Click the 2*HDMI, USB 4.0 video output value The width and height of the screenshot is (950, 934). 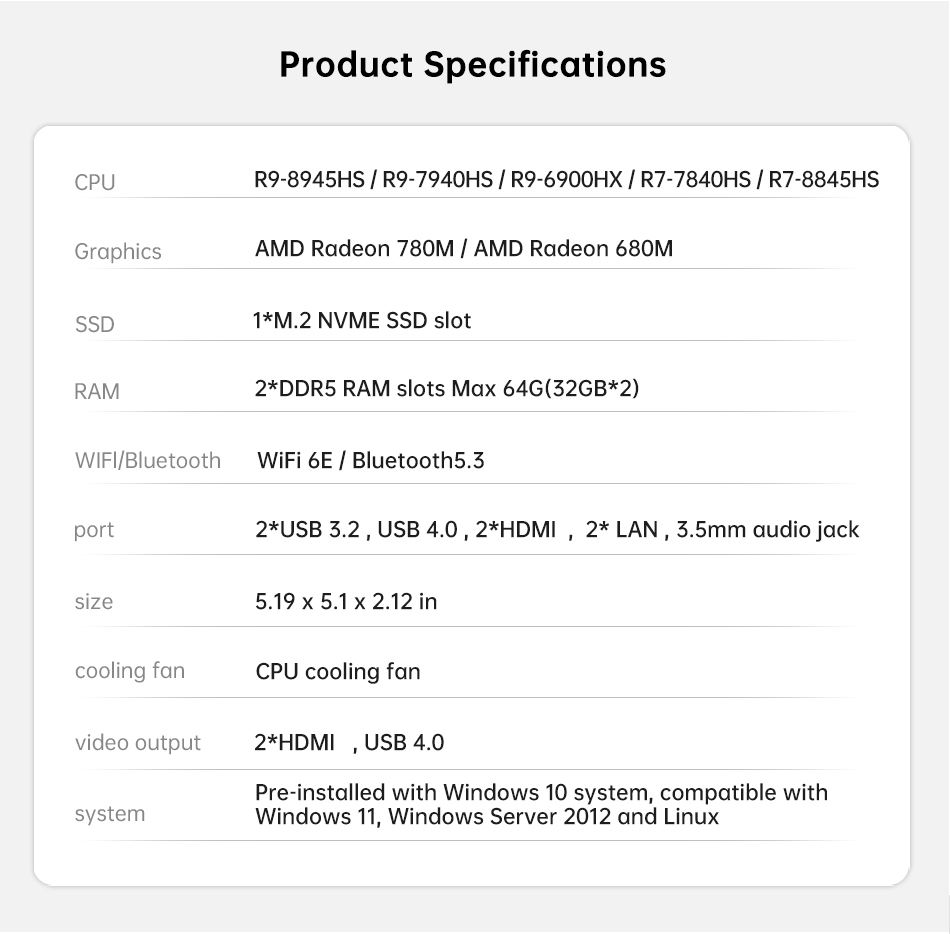point(349,743)
